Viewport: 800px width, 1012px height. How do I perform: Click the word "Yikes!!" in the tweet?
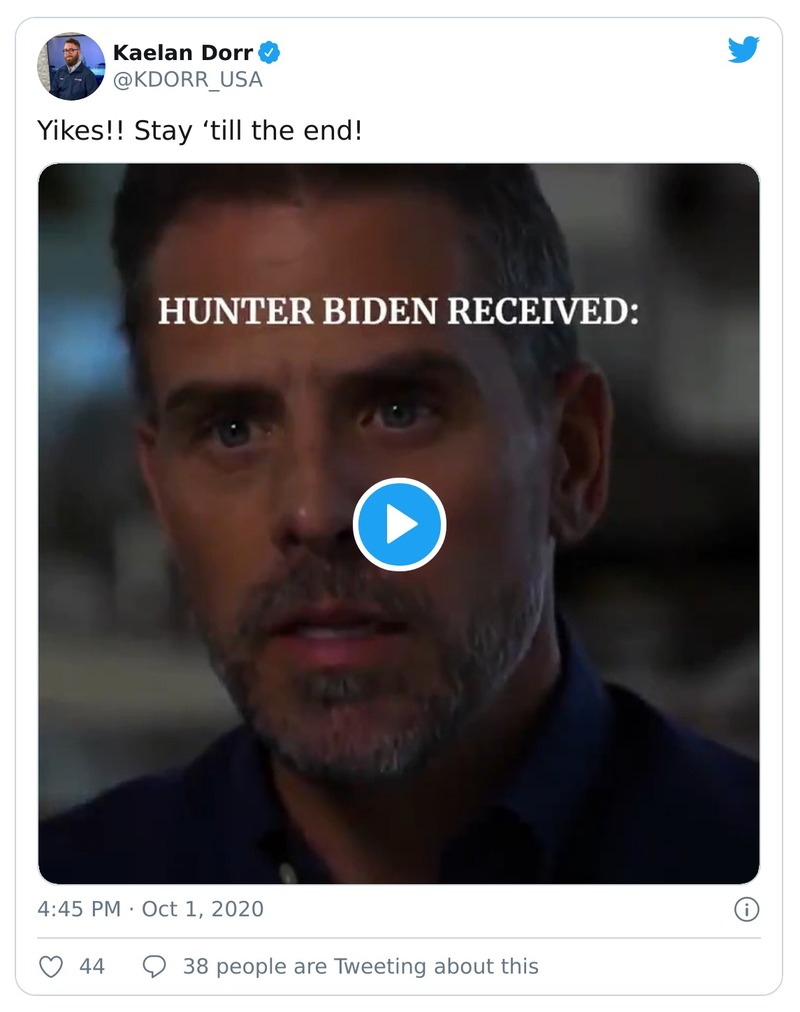pos(82,131)
